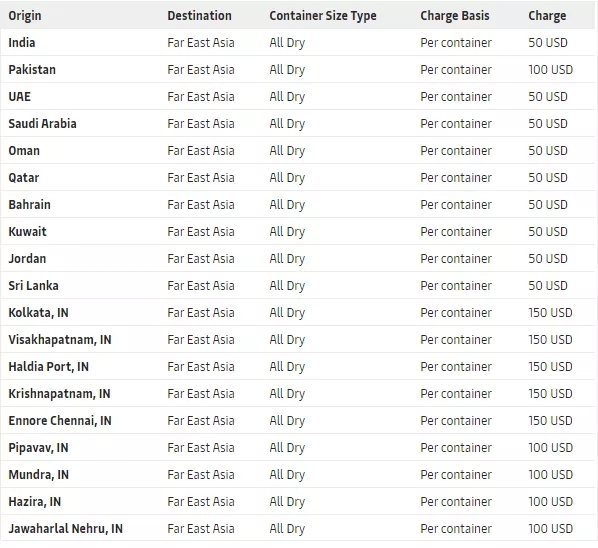The image size is (598, 548).
Task: Select the India origin row
Action: pyautogui.click(x=297, y=42)
